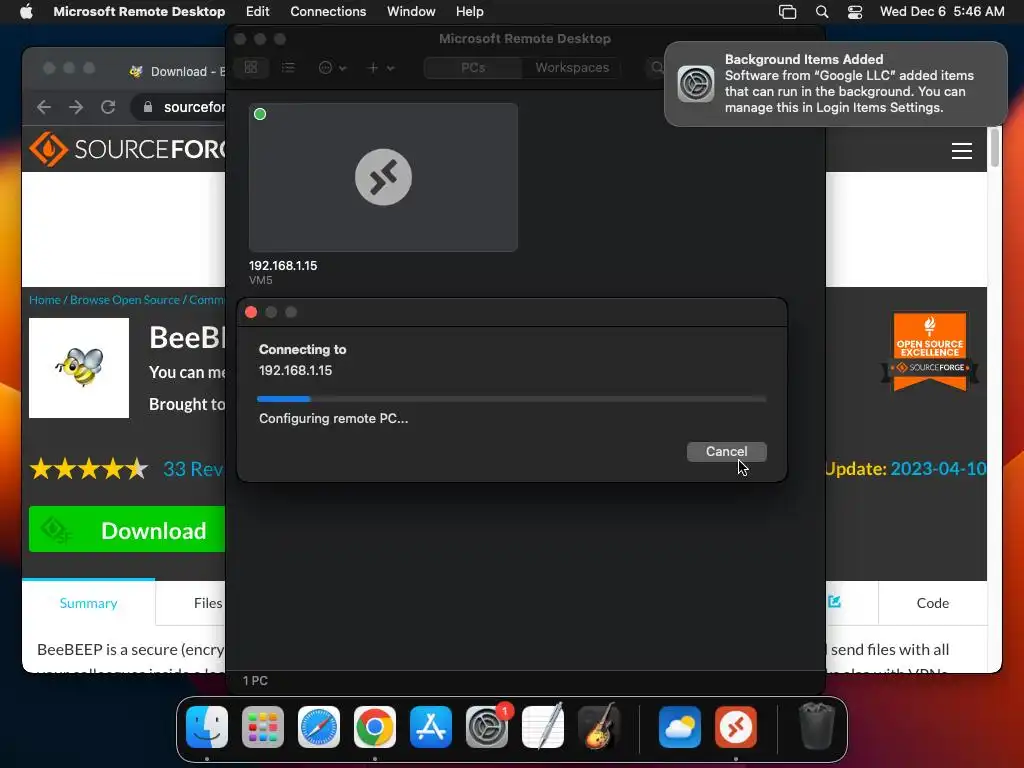
Task: Open the plus add PC dropdown
Action: 380,67
